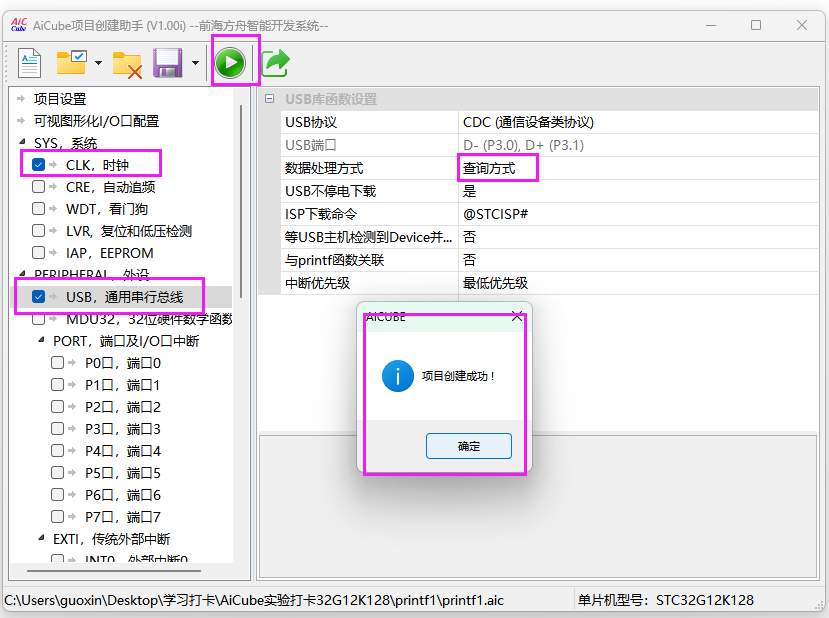Collapse the PERIPHERAL 外设 tree node

pyautogui.click(x=22, y=273)
